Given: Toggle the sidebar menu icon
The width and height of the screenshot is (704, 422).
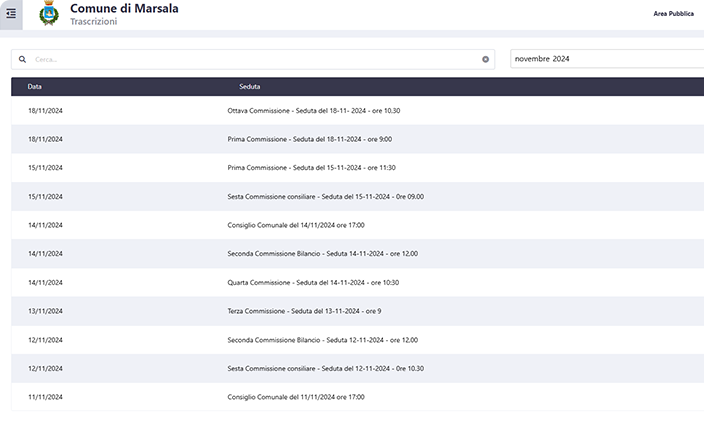Looking at the screenshot, I should coord(11,14).
